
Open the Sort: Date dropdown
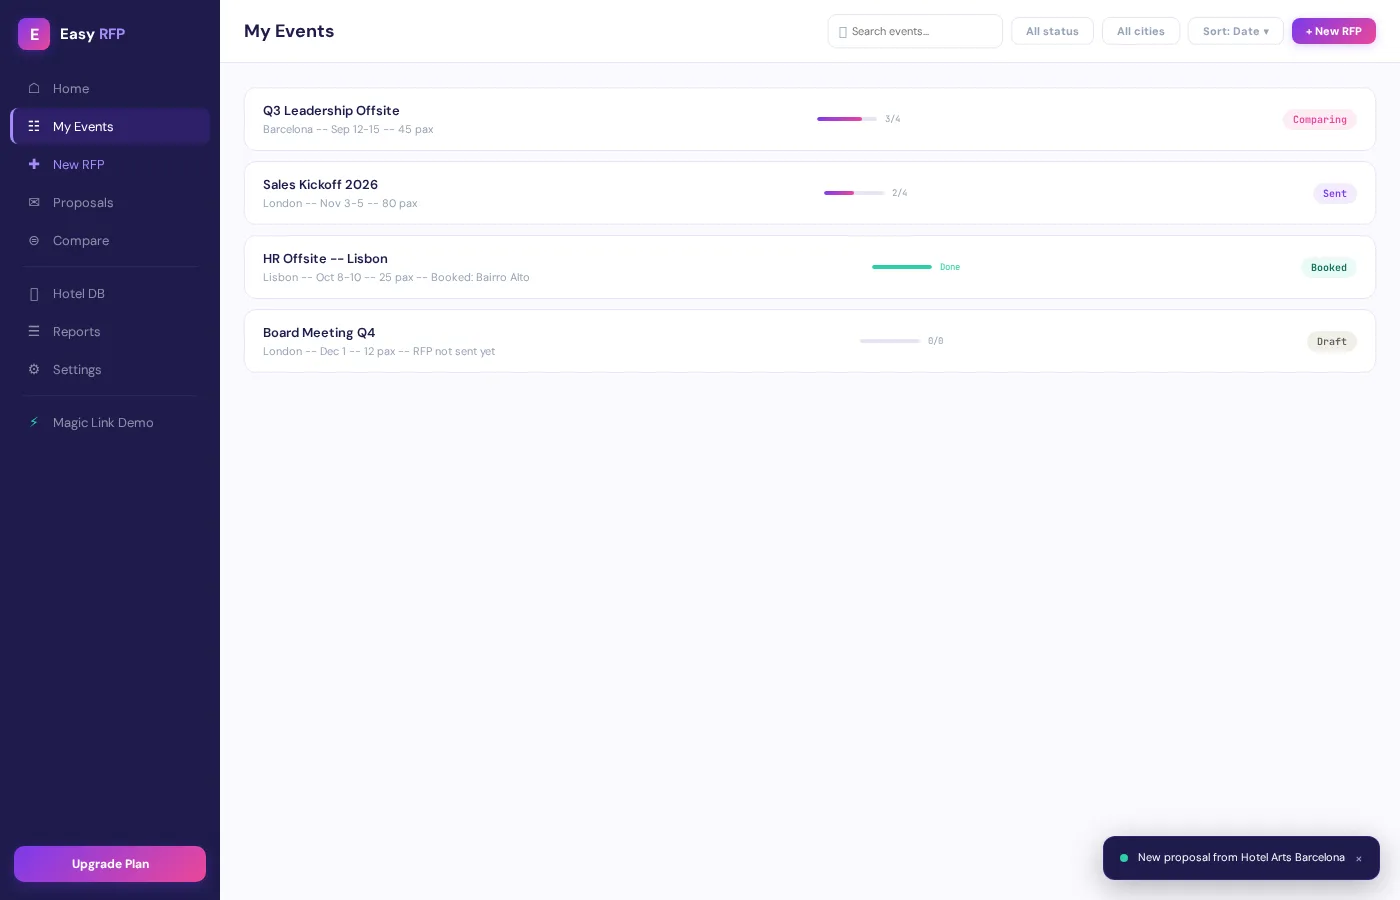[1236, 31]
